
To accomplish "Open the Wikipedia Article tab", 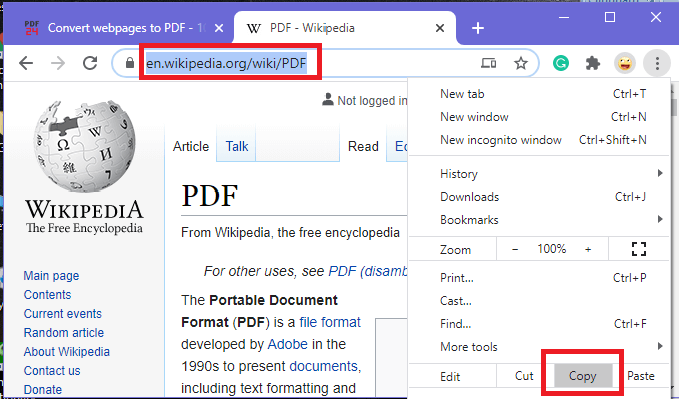I will pos(191,146).
